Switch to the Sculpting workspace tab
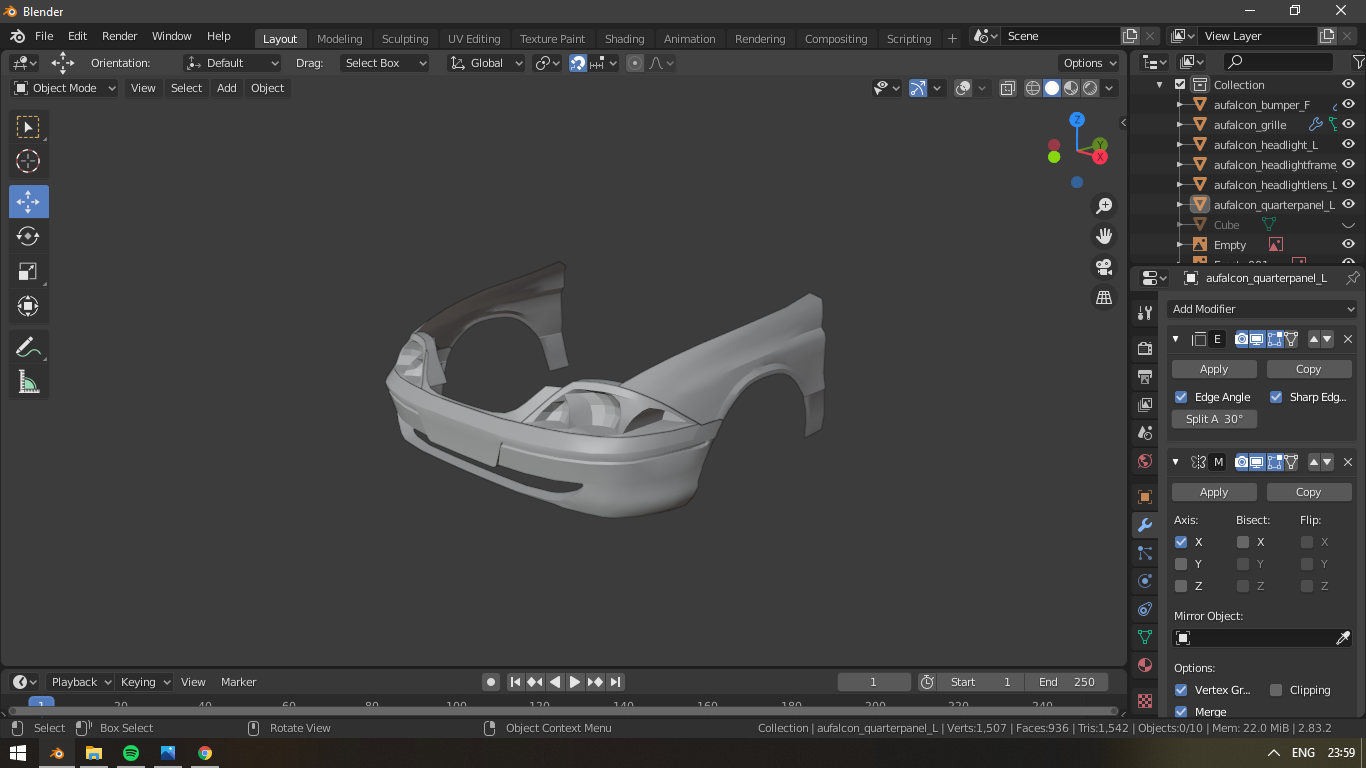 click(x=404, y=39)
